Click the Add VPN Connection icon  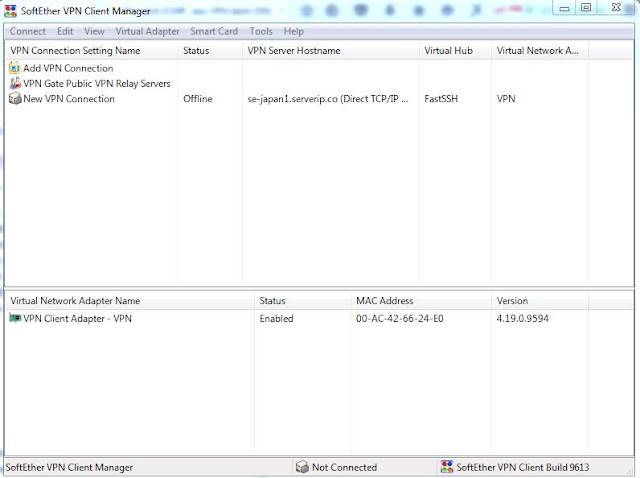pos(15,68)
